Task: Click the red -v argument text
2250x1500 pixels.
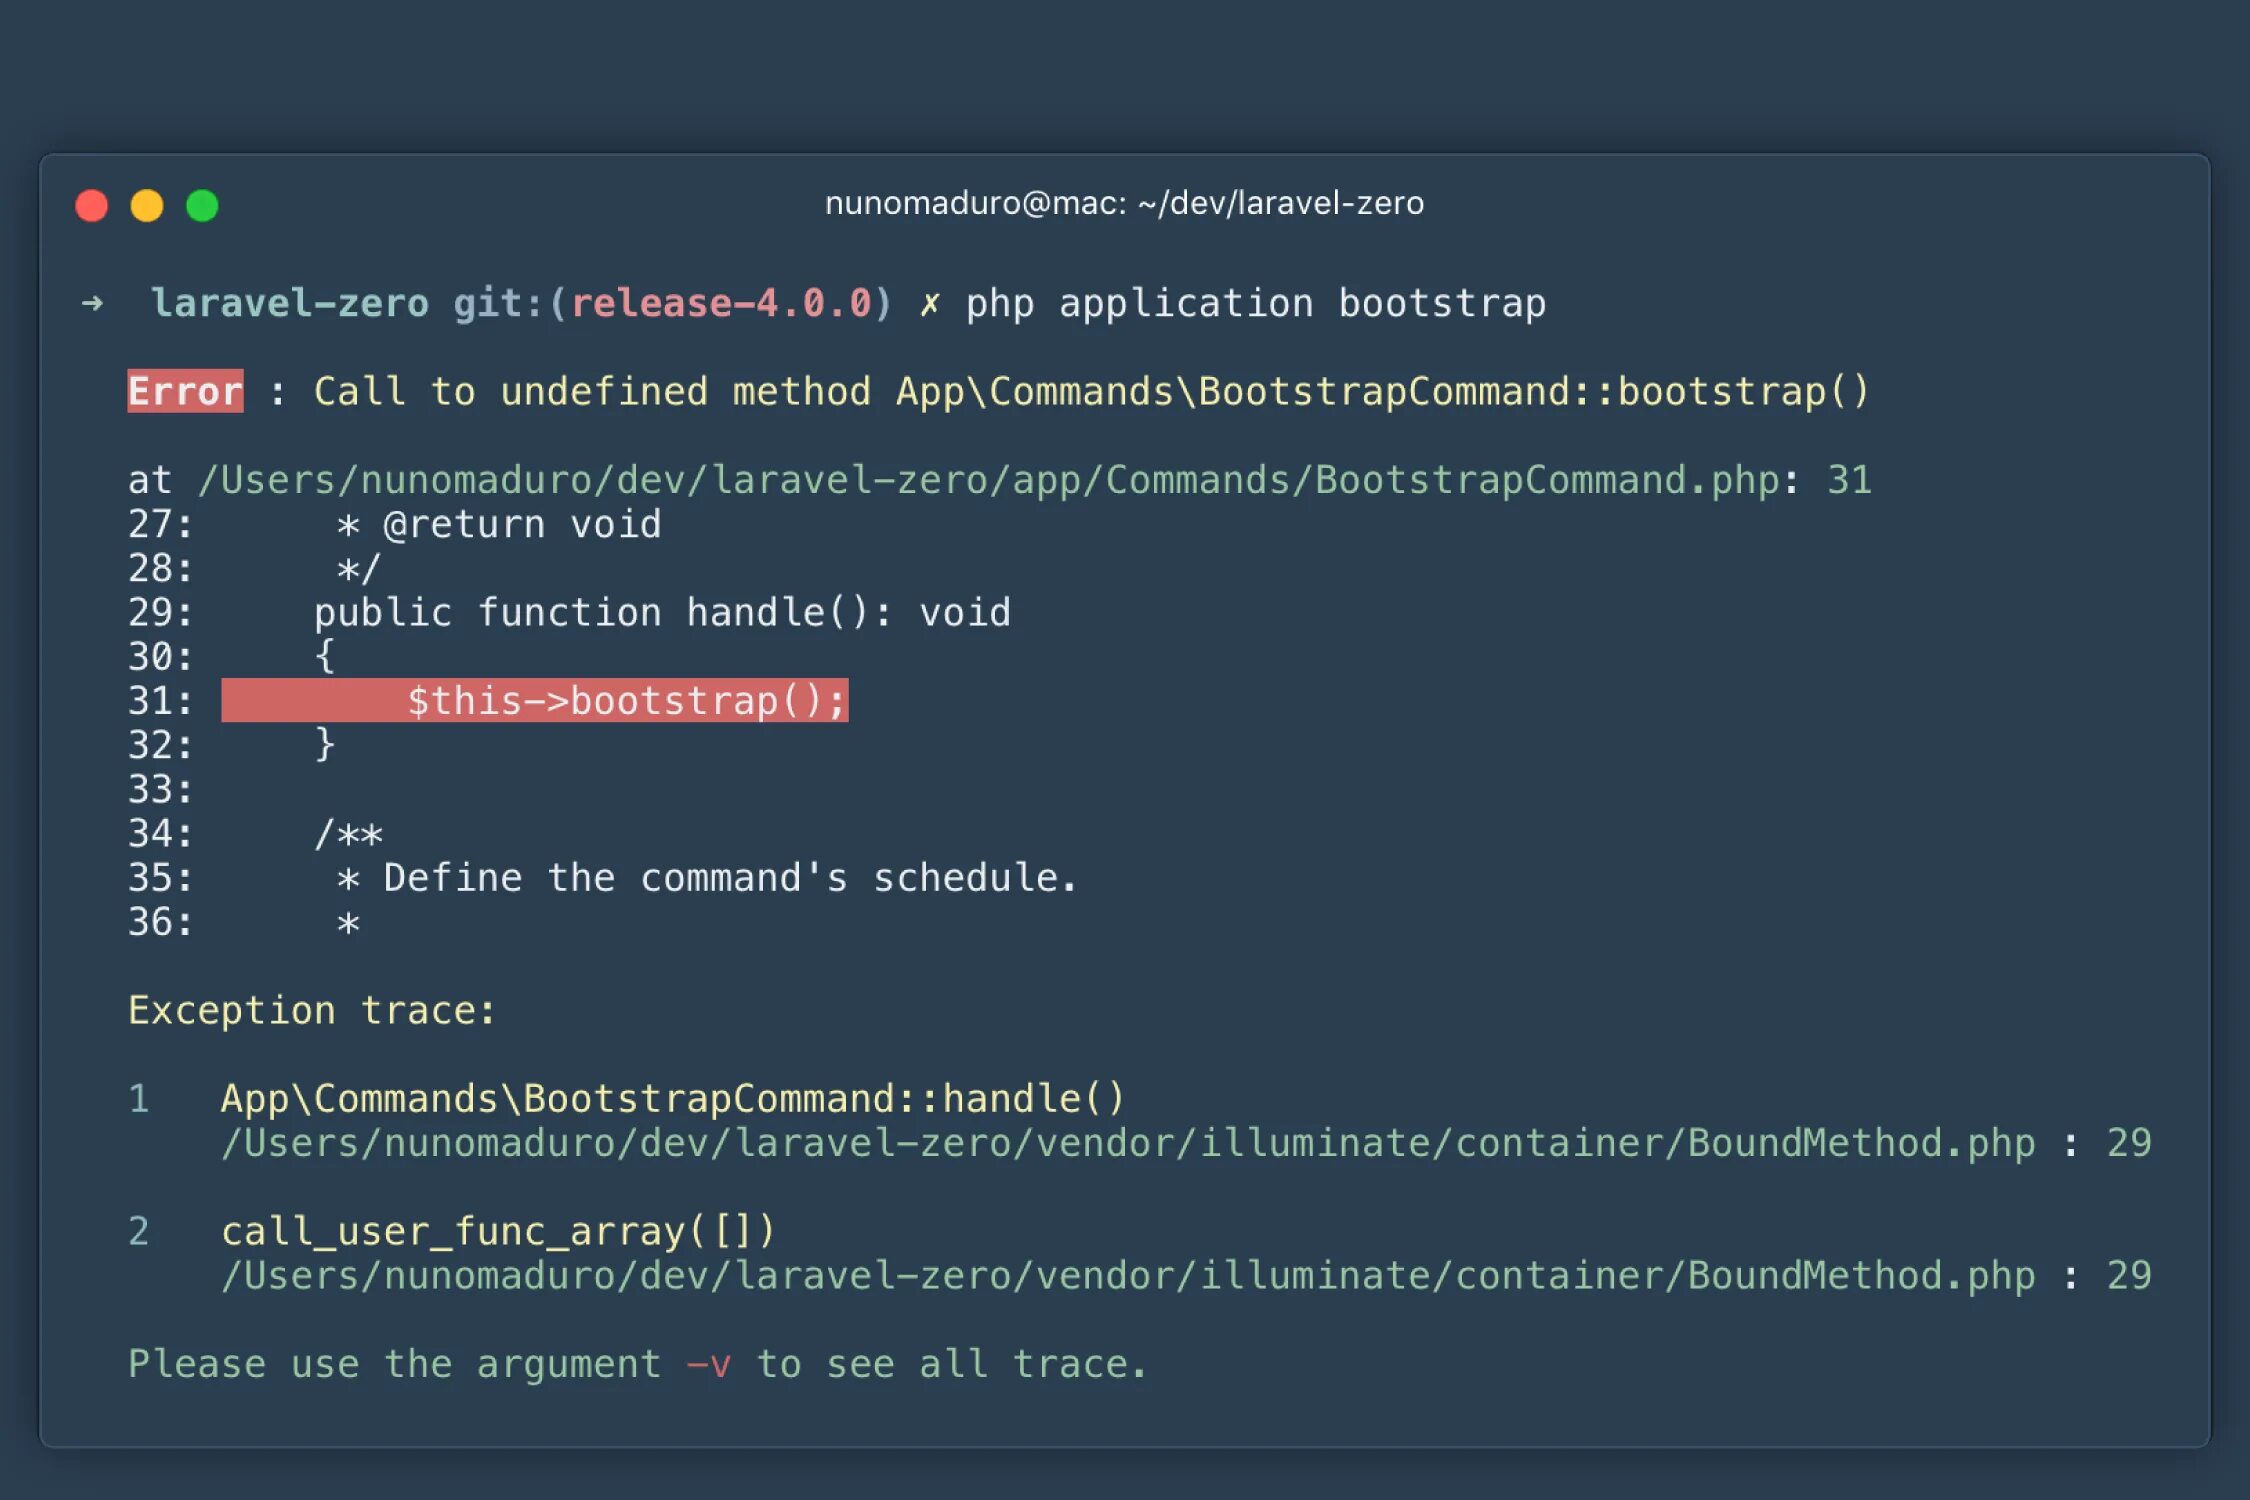Action: (709, 1364)
